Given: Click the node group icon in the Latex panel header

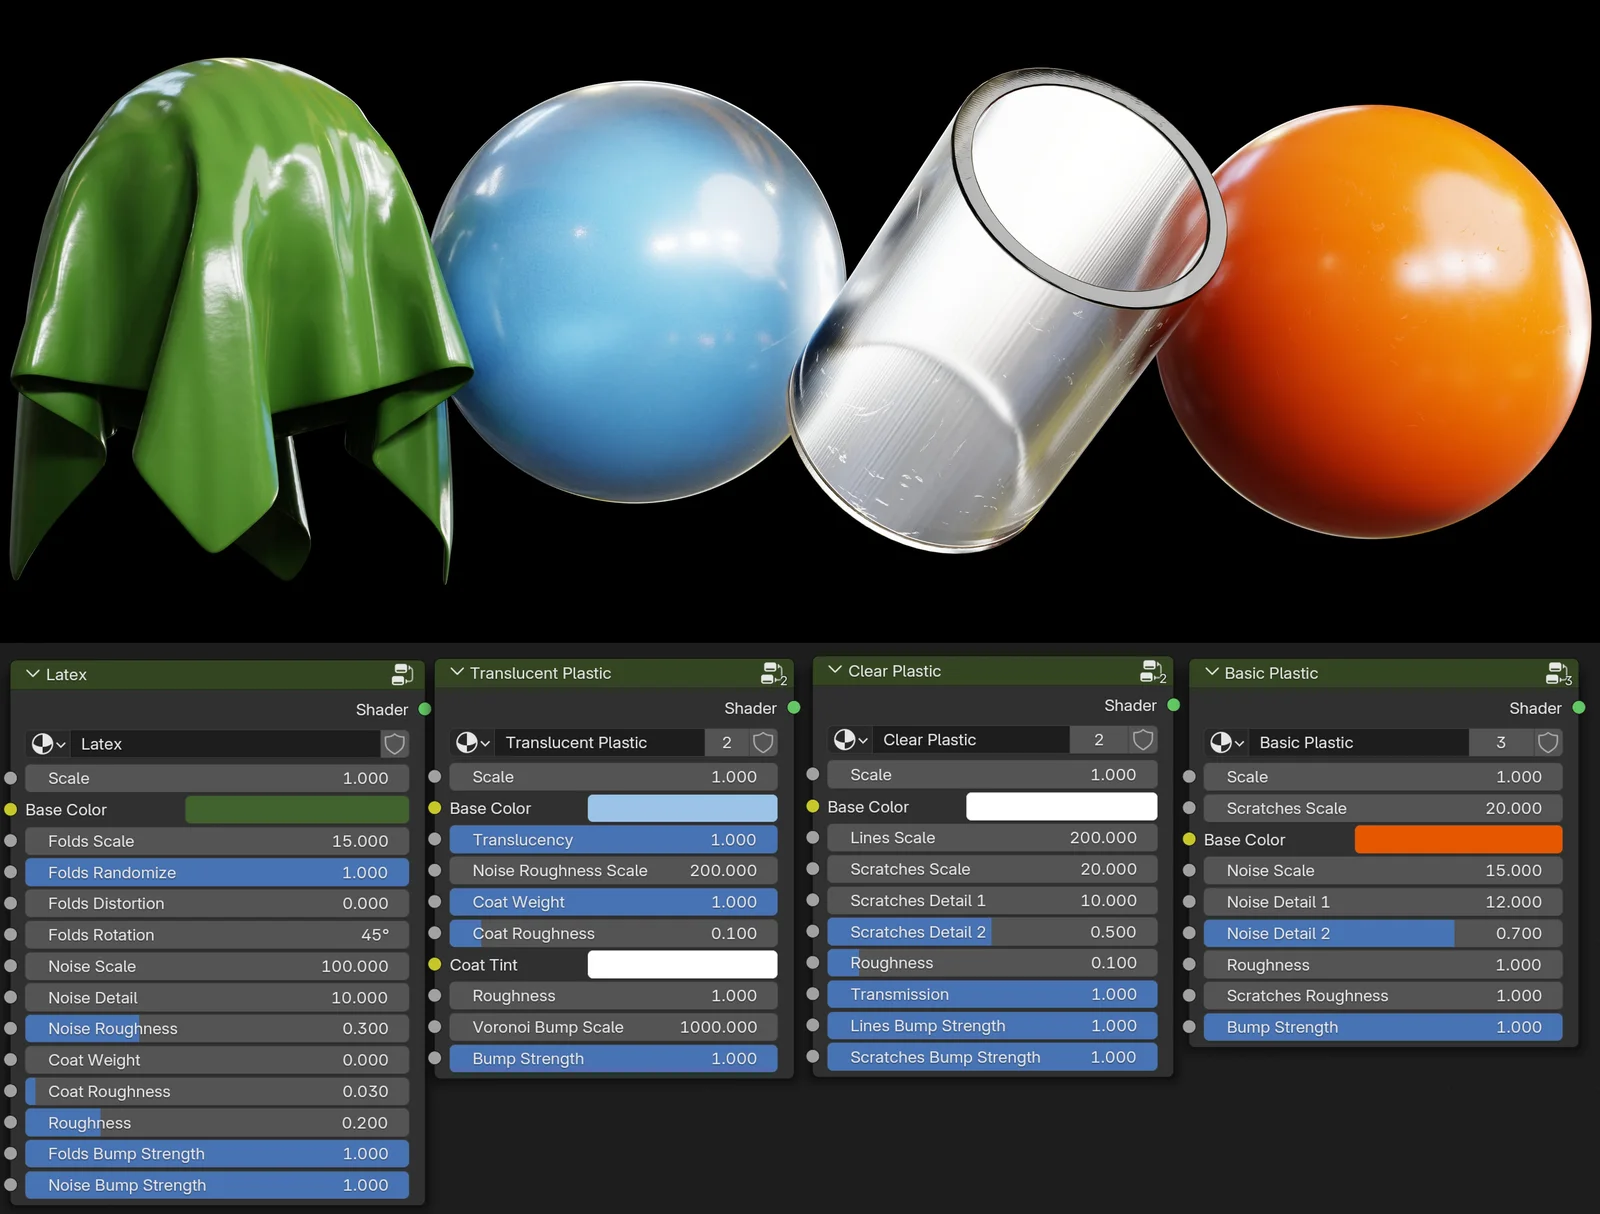Looking at the screenshot, I should point(402,674).
